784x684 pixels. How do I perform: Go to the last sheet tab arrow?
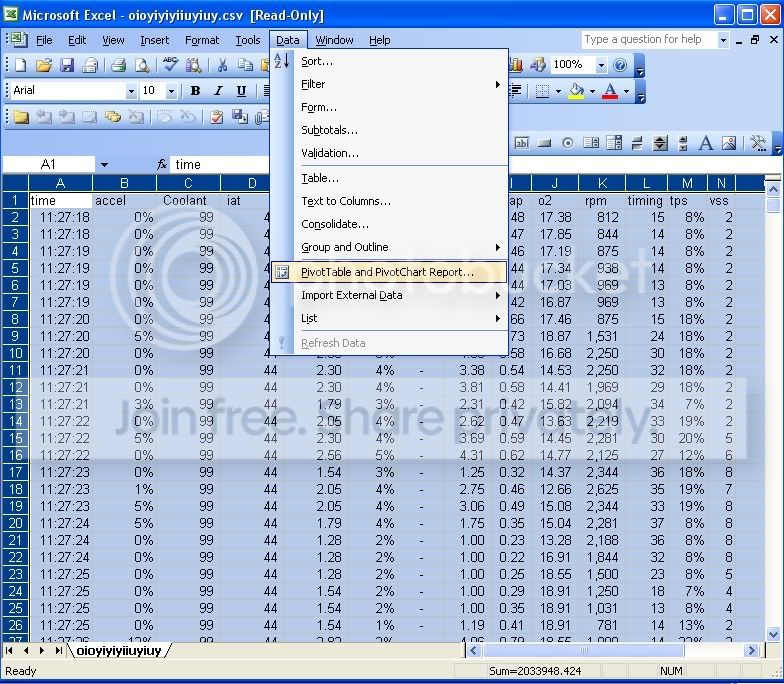(58, 650)
